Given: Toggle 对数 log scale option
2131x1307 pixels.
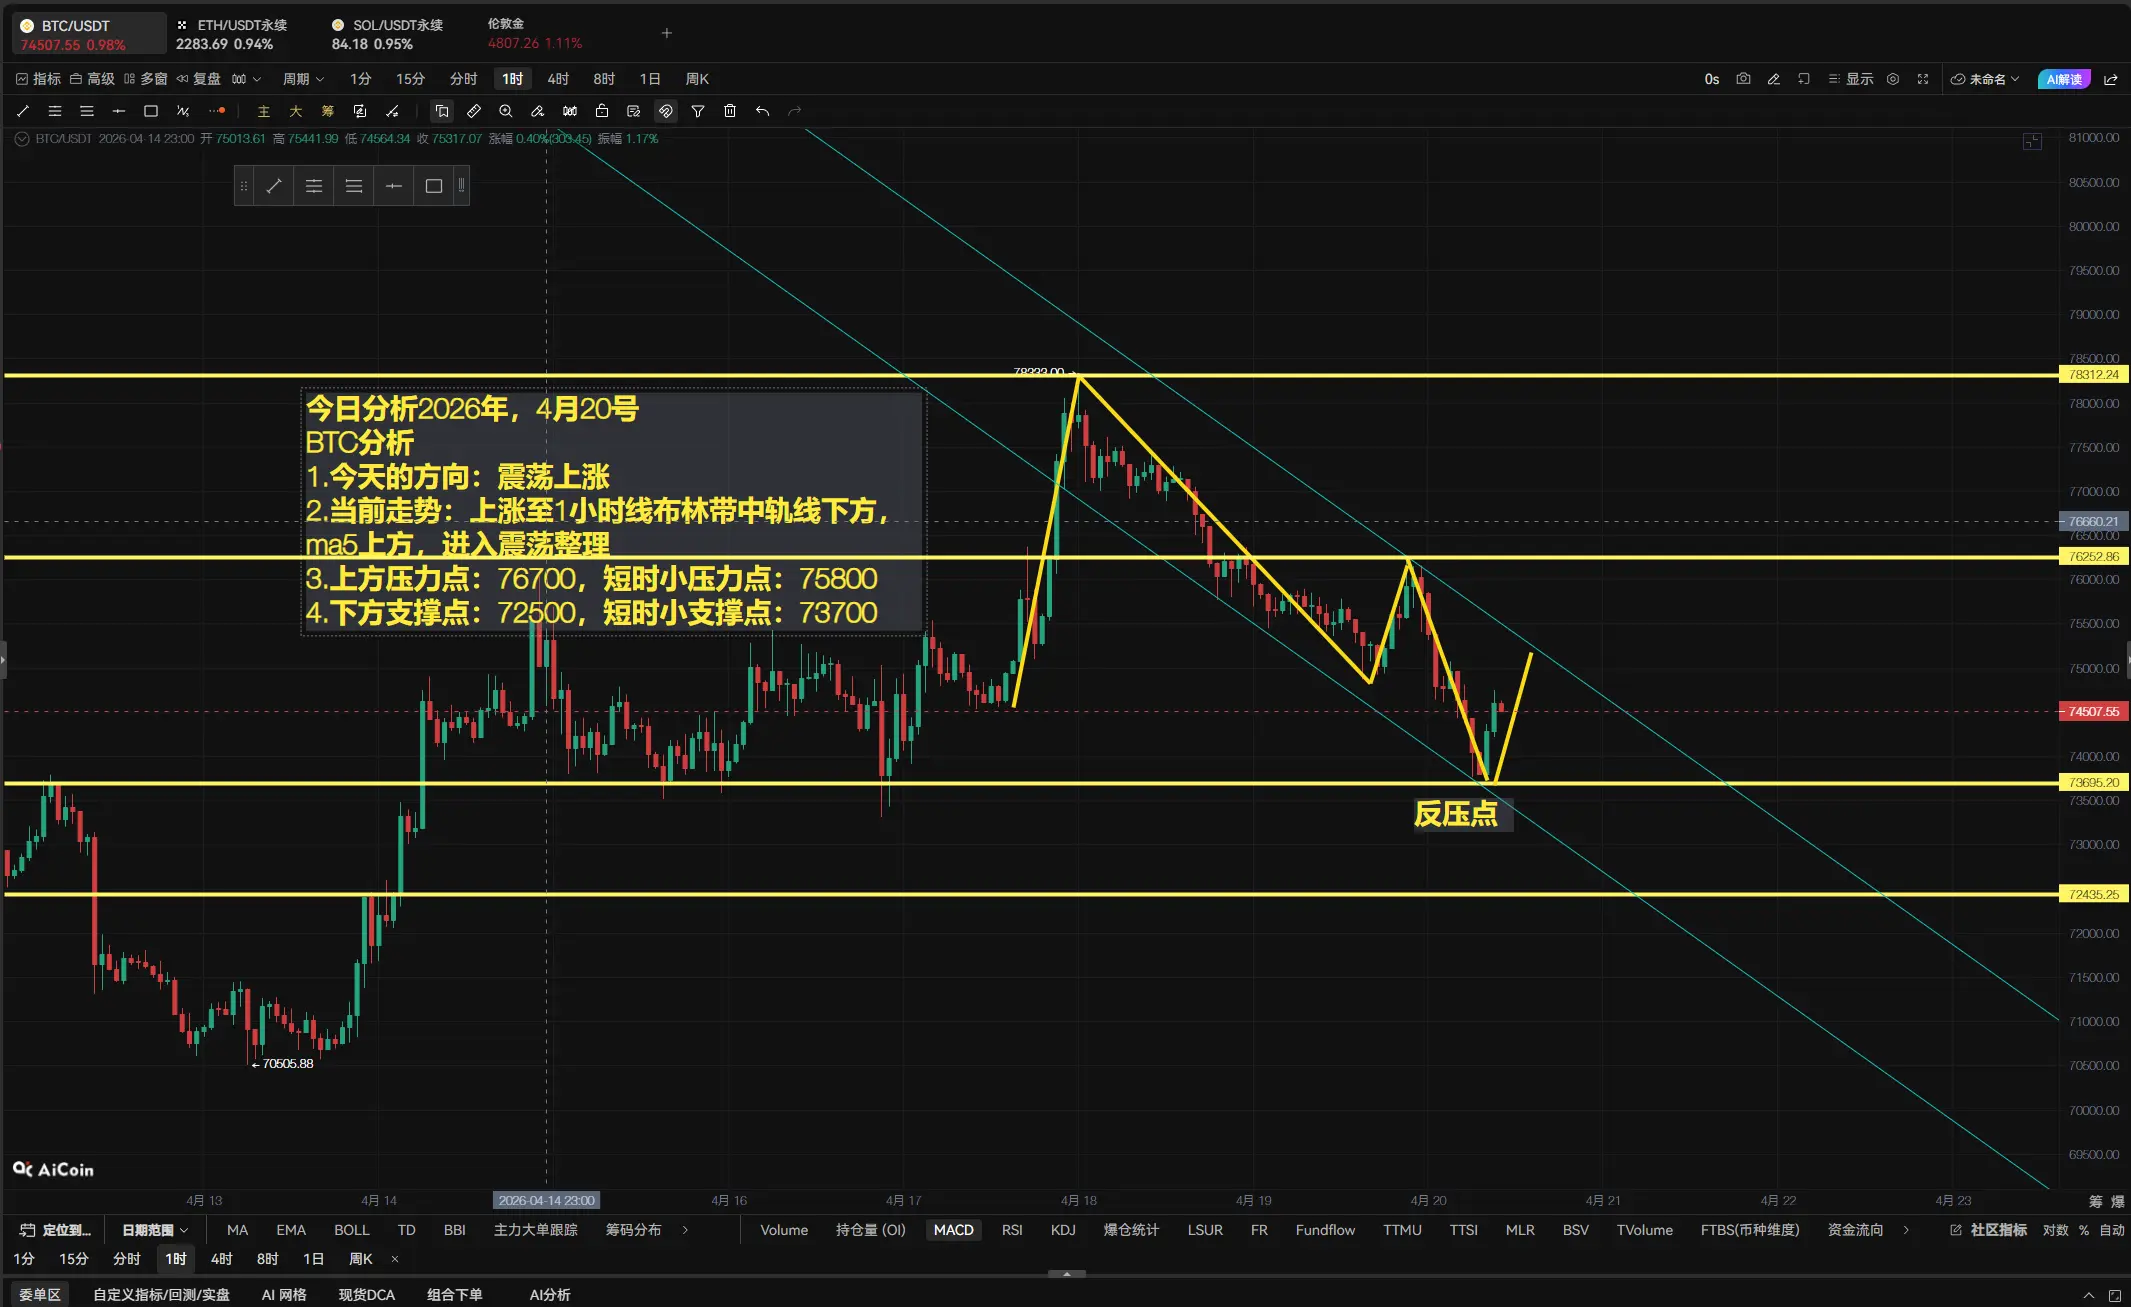Looking at the screenshot, I should point(2055,1230).
